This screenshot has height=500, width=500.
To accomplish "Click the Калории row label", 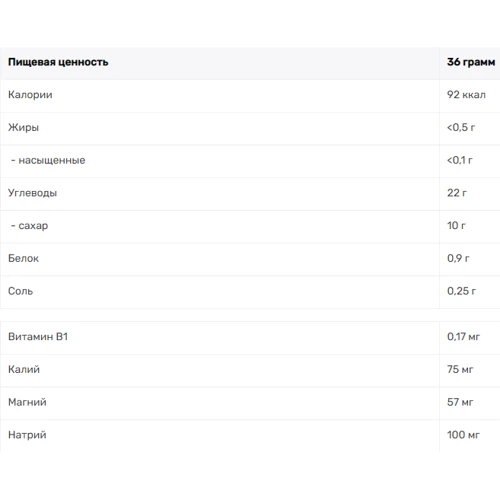I will click(30, 95).
